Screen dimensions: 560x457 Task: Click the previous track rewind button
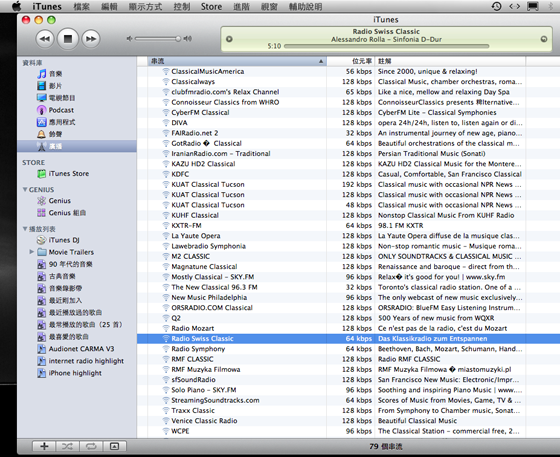45,39
